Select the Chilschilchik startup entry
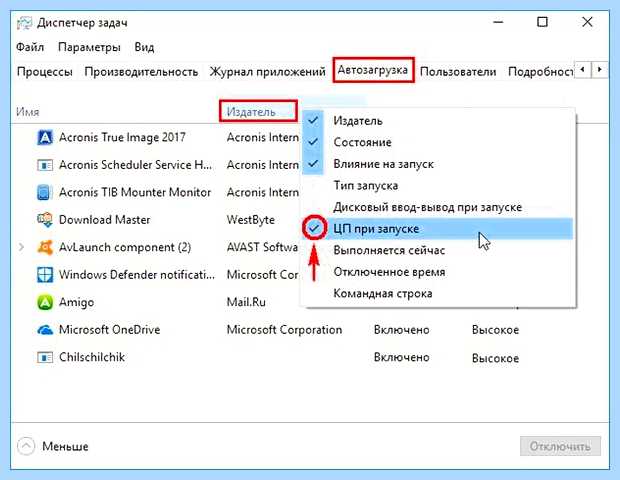This screenshot has height=480, width=620. pyautogui.click(x=92, y=357)
